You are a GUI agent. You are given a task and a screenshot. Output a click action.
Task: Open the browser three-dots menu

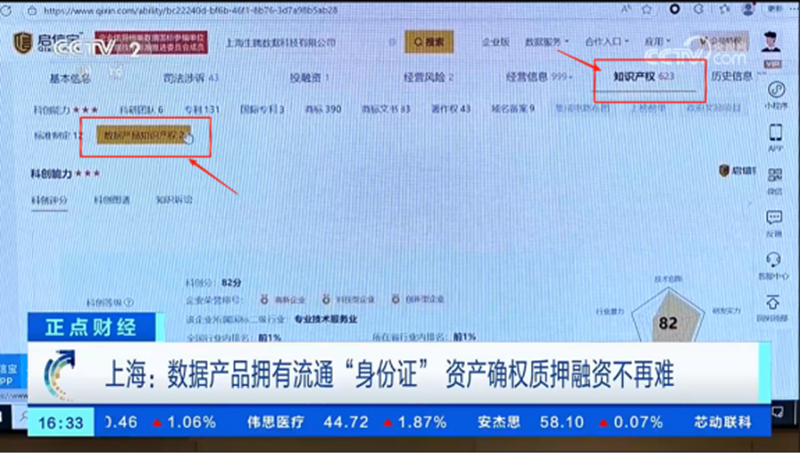point(793,9)
